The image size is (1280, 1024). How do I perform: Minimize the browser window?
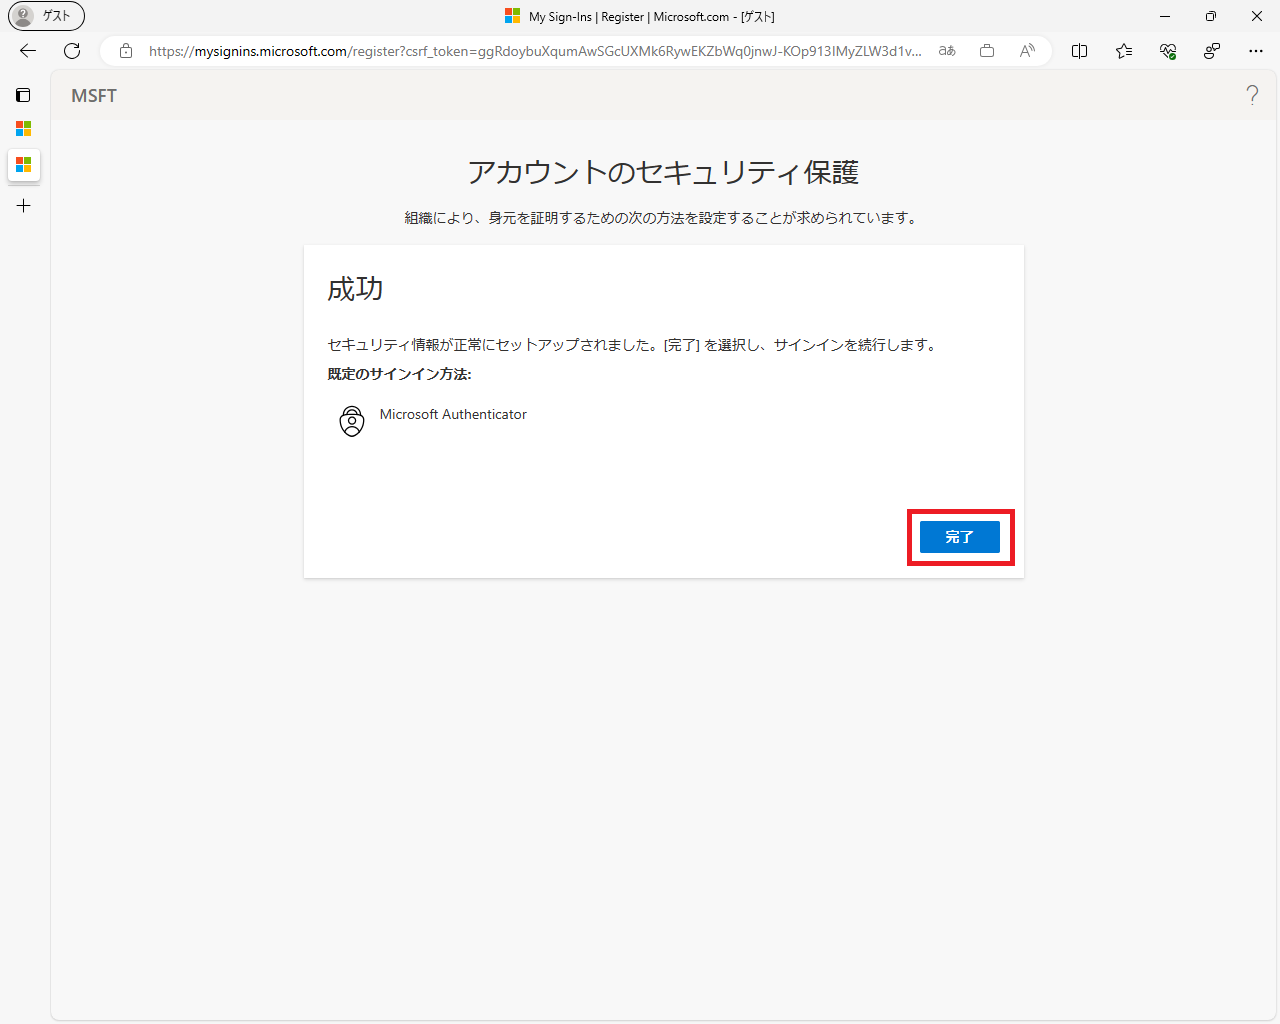point(1165,16)
